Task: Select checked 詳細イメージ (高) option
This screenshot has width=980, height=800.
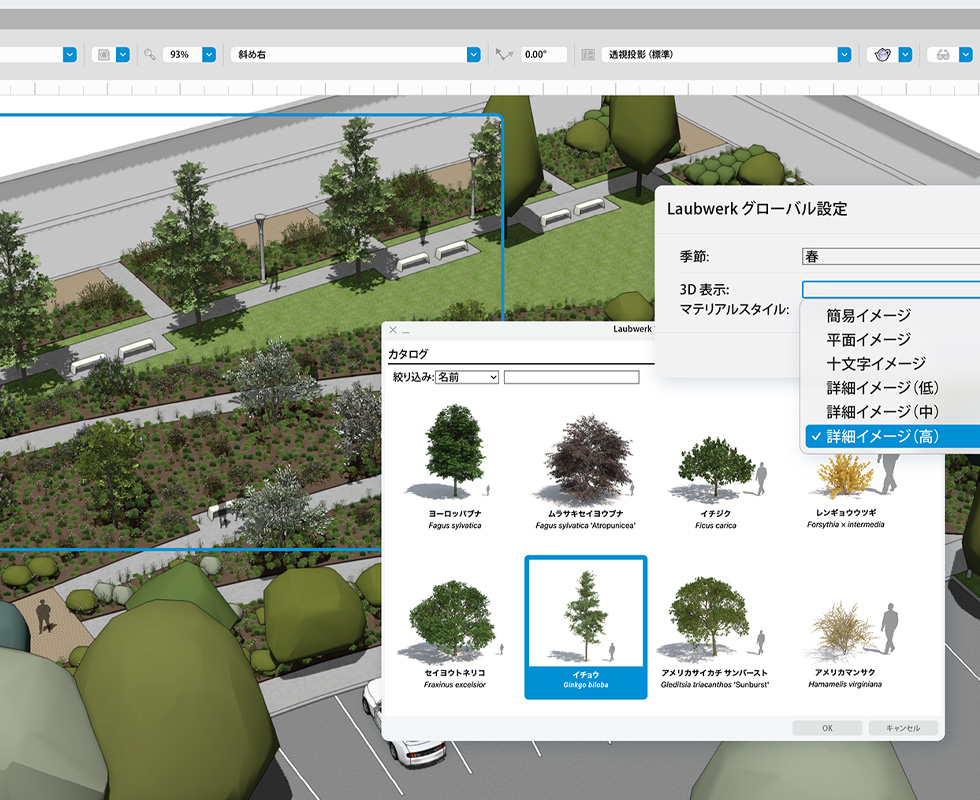Action: coord(892,436)
